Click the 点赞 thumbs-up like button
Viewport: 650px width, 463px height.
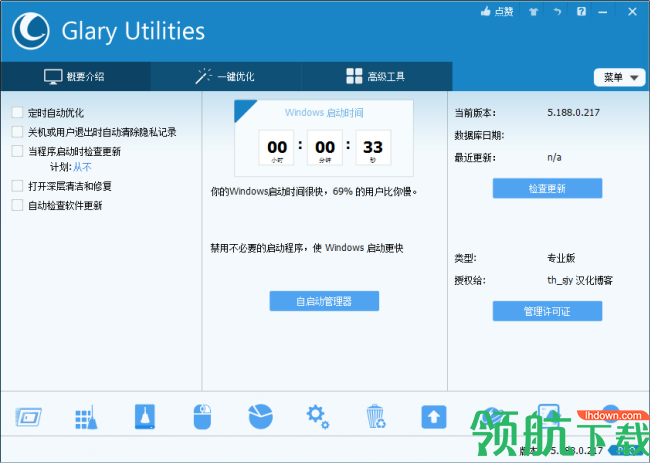pyautogui.click(x=497, y=12)
